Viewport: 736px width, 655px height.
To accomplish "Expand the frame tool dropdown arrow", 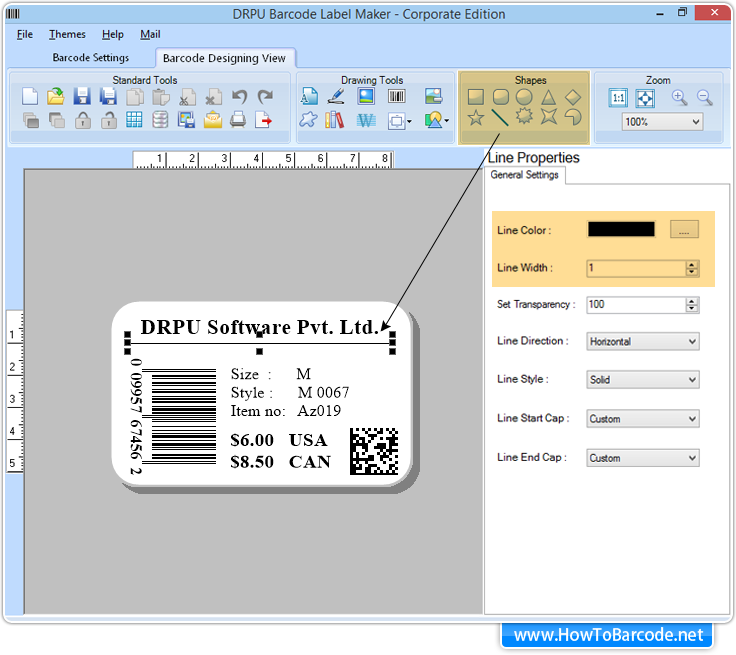I will coord(409,121).
